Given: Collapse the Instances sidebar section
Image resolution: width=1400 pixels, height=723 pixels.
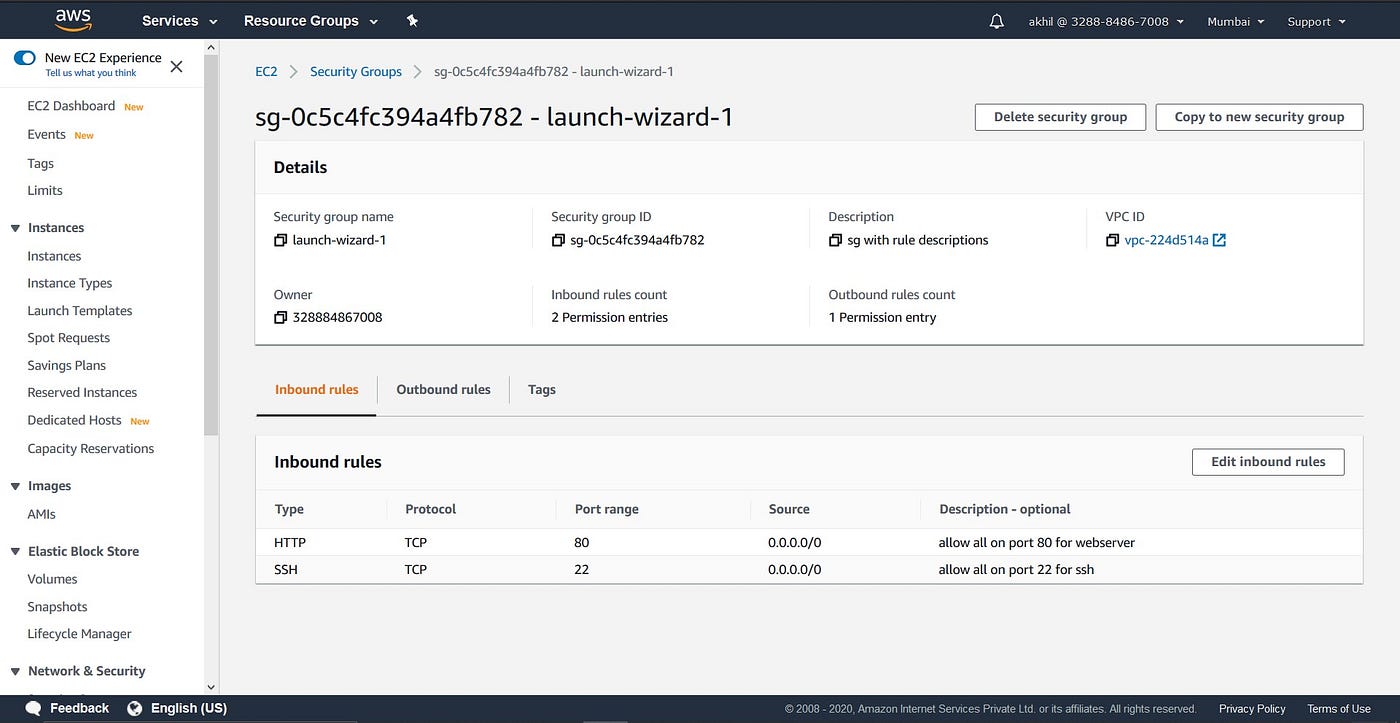Looking at the screenshot, I should [x=15, y=228].
